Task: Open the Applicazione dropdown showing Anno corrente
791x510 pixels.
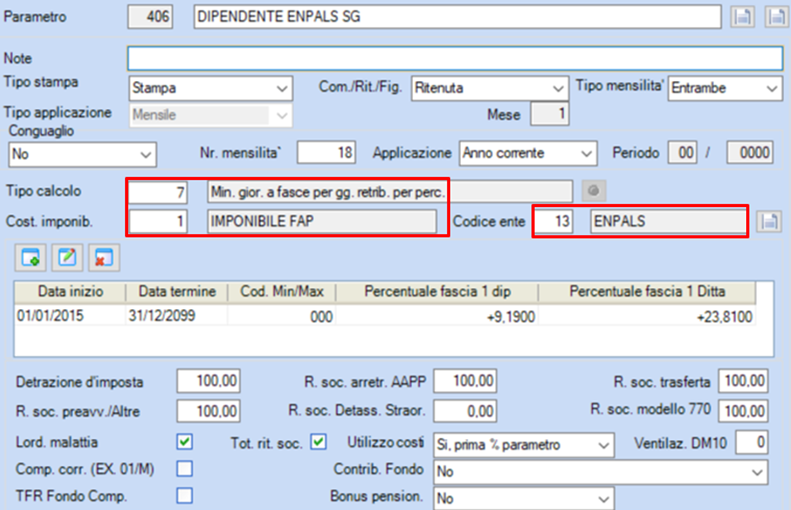Action: [x=528, y=153]
